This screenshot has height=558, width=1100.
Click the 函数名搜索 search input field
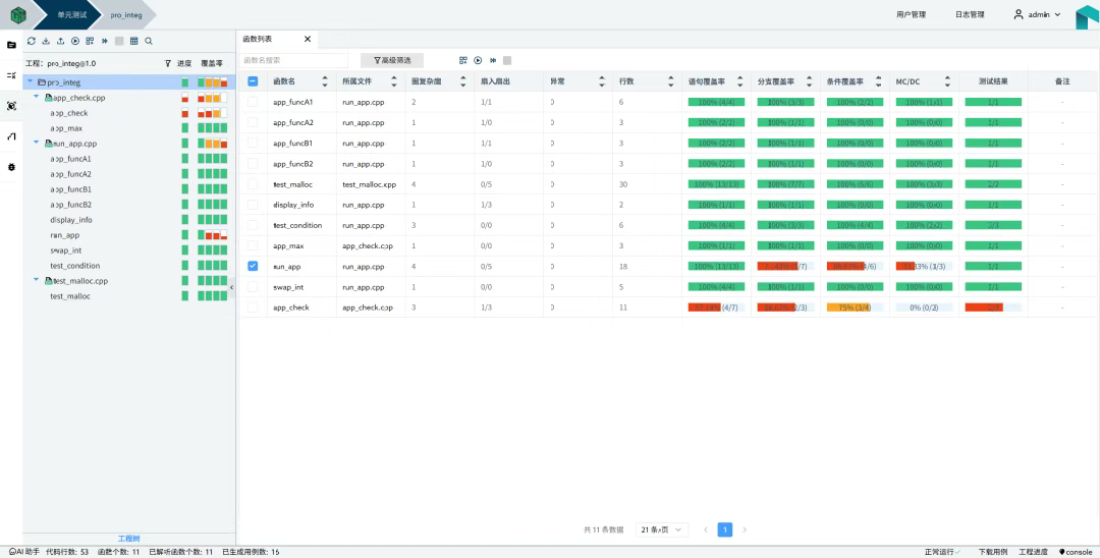[x=293, y=61]
